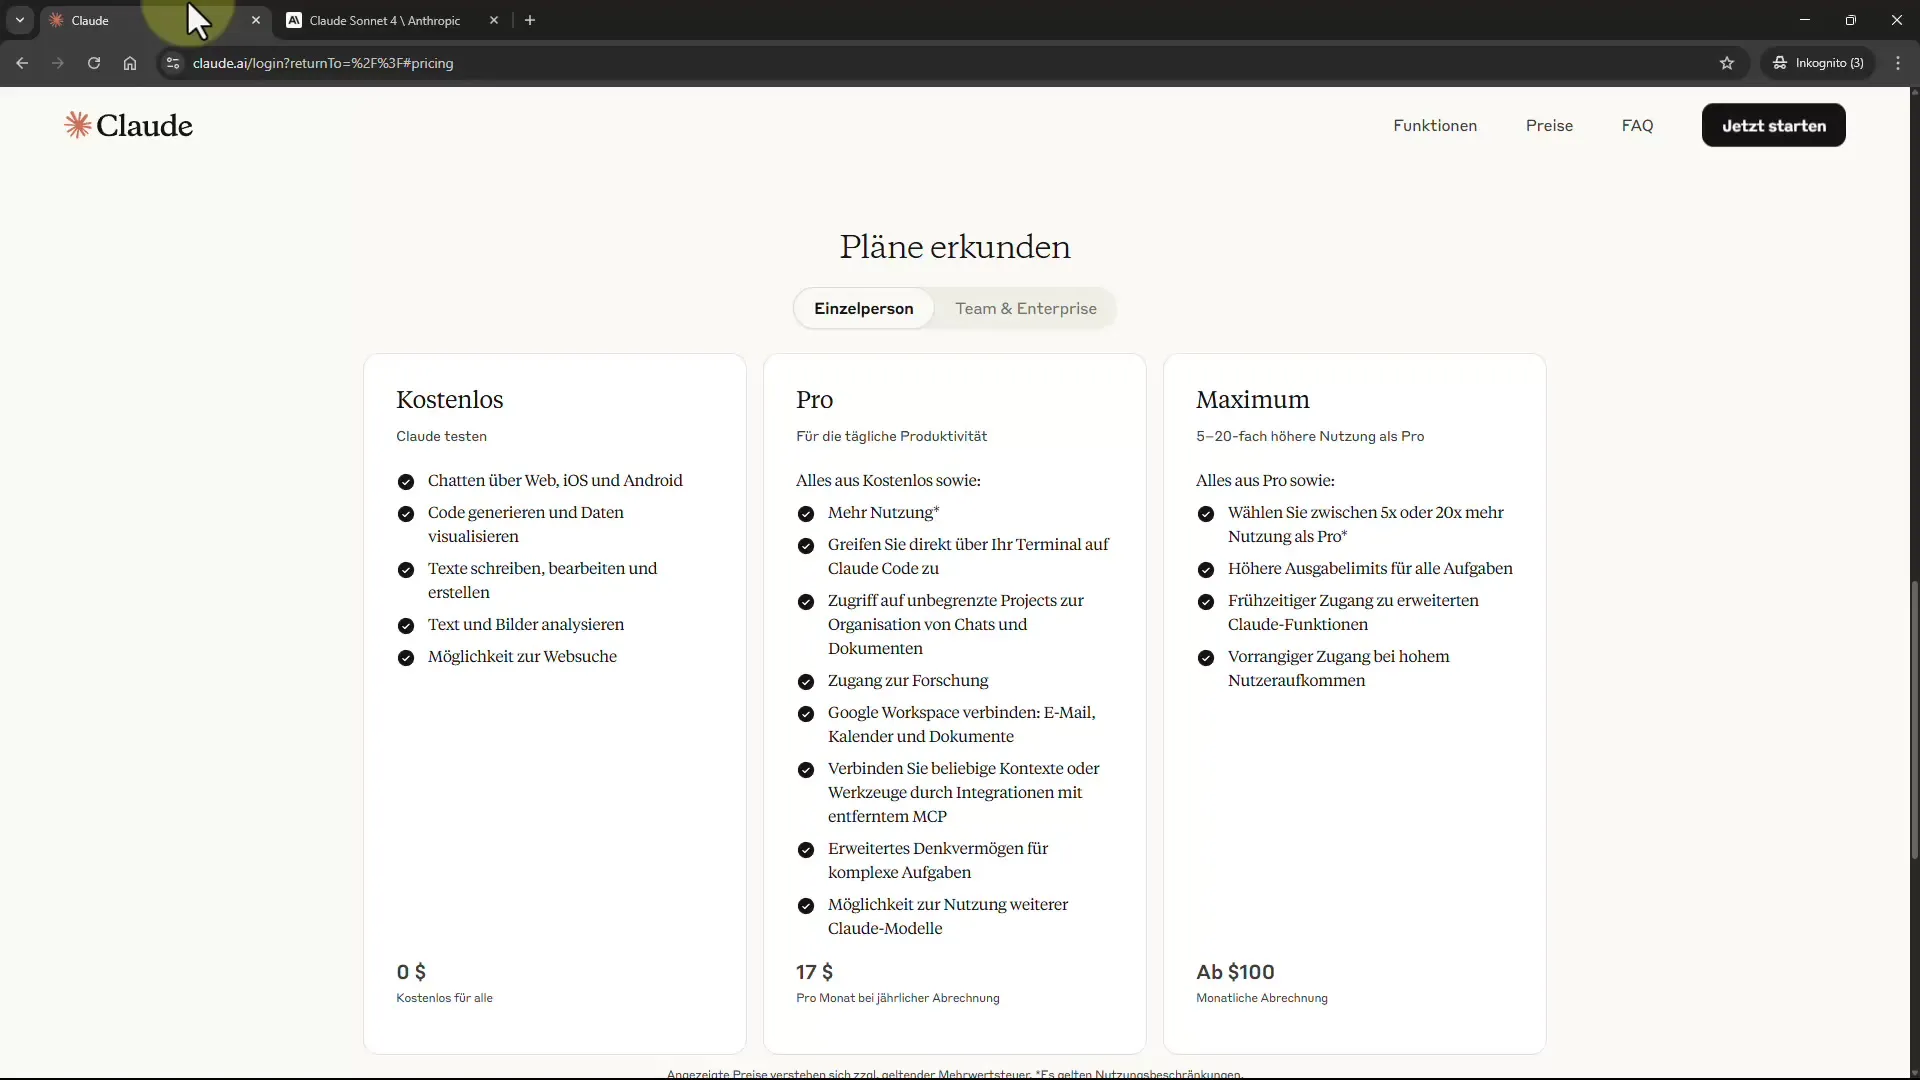Image resolution: width=1920 pixels, height=1080 pixels.
Task: Click the Kostenlos plan heading
Action: tap(449, 400)
